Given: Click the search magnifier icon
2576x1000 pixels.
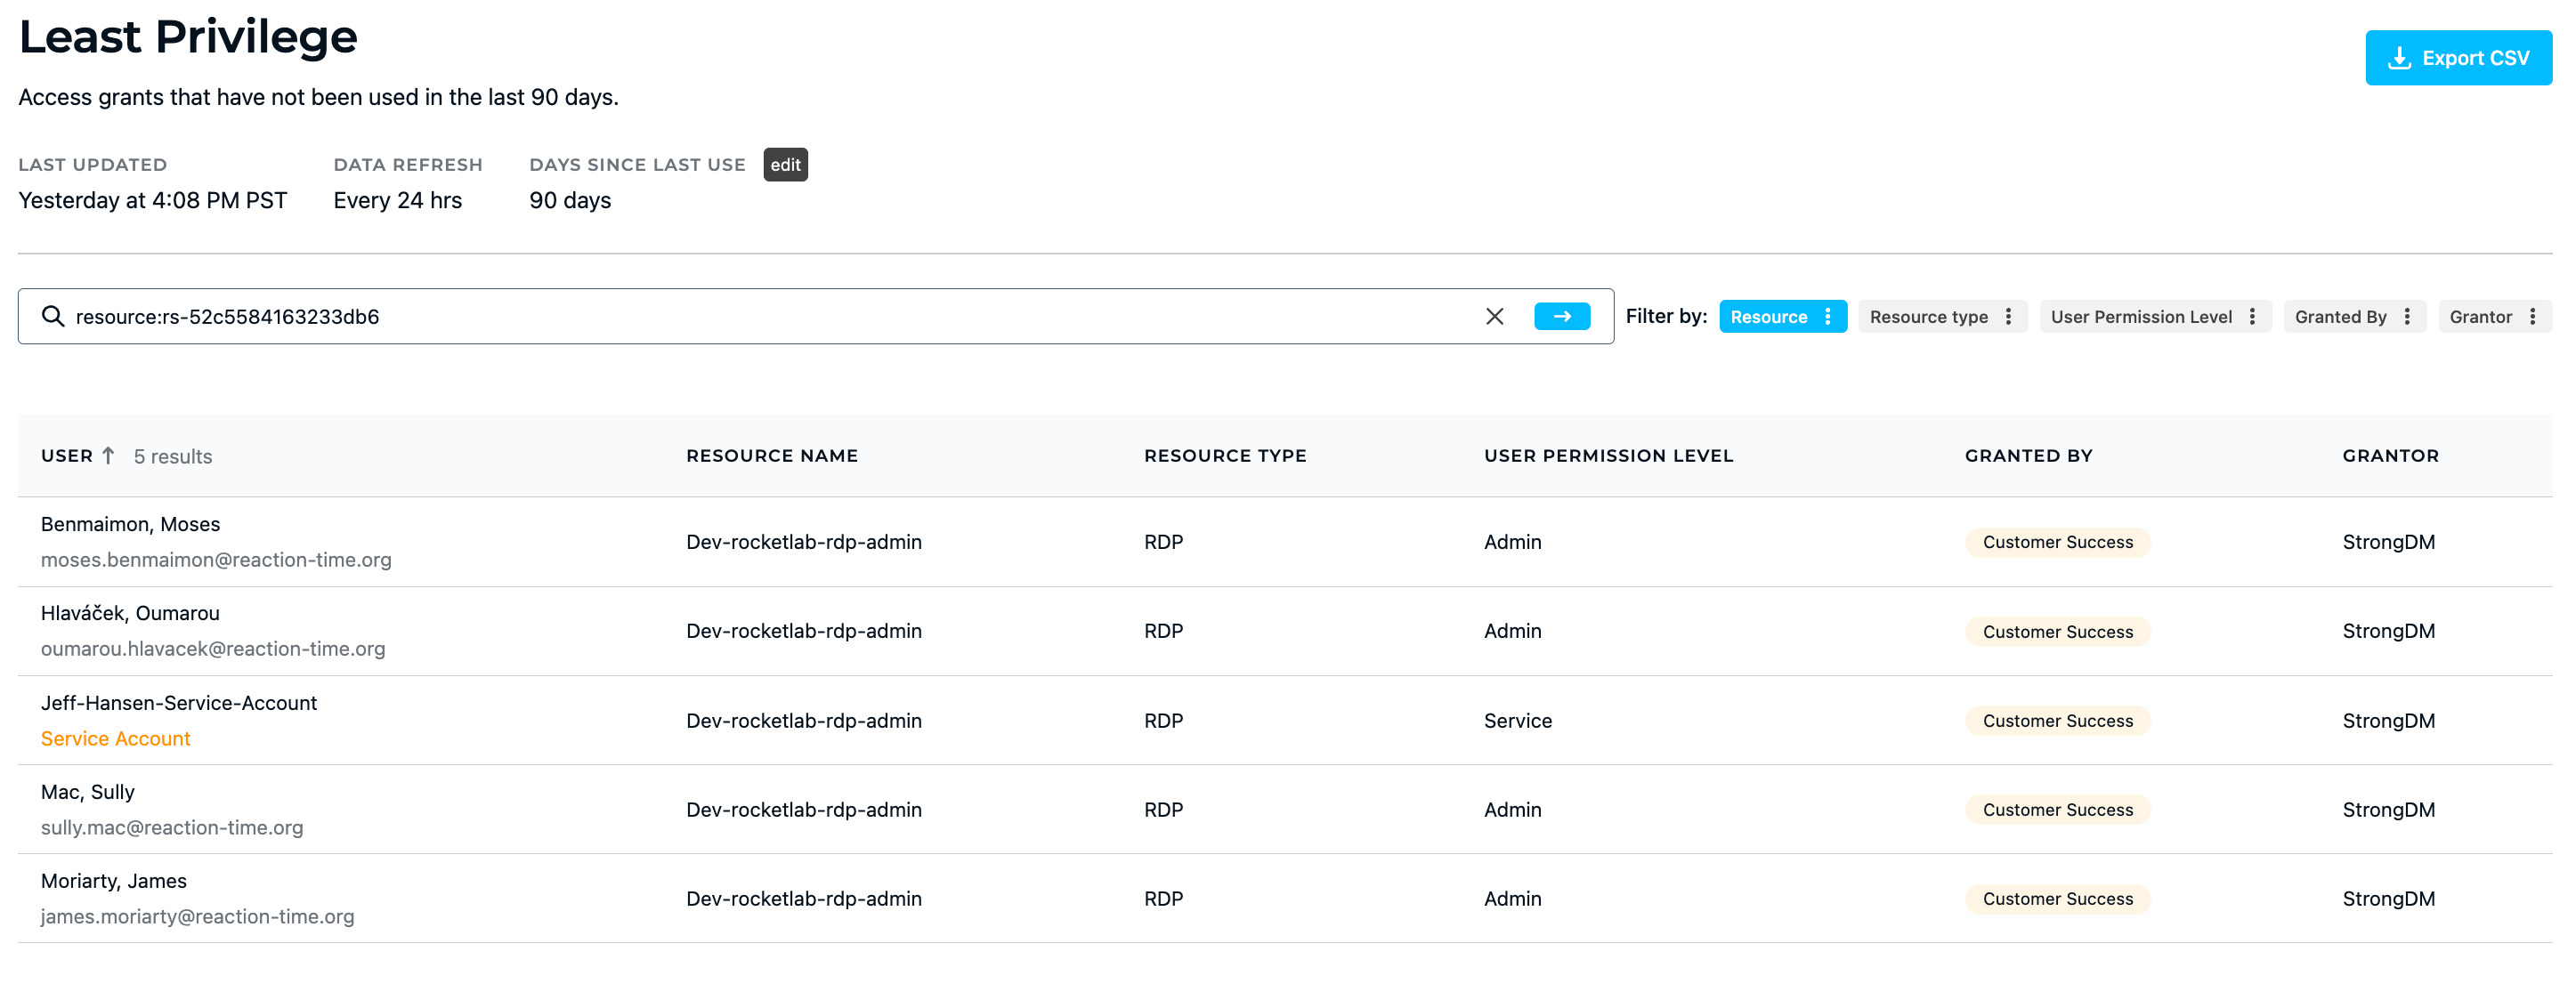Looking at the screenshot, I should pyautogui.click(x=53, y=317).
